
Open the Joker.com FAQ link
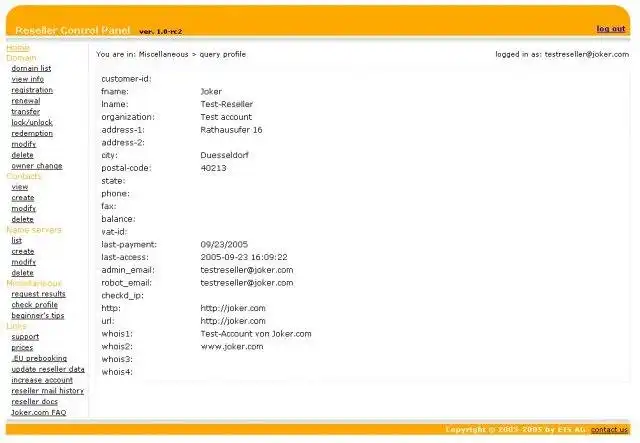(x=39, y=412)
